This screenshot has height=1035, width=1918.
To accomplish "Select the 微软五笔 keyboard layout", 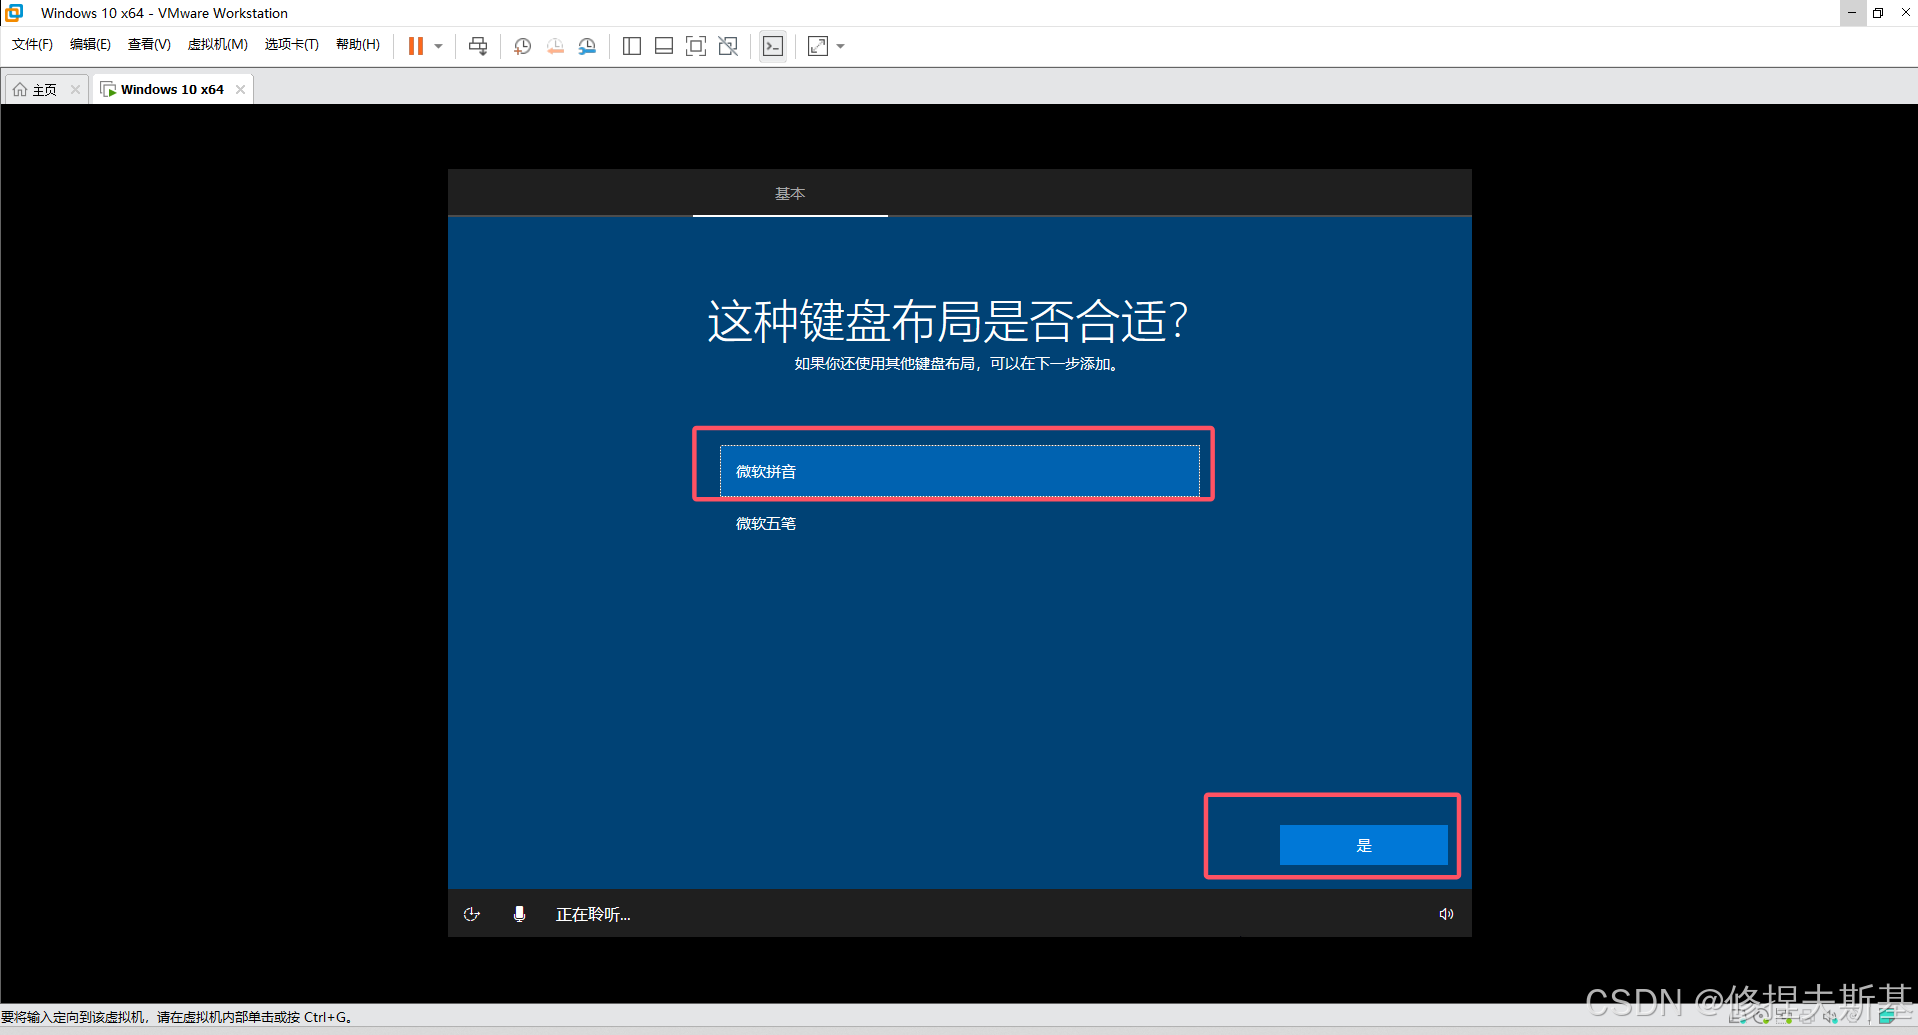I will (959, 523).
